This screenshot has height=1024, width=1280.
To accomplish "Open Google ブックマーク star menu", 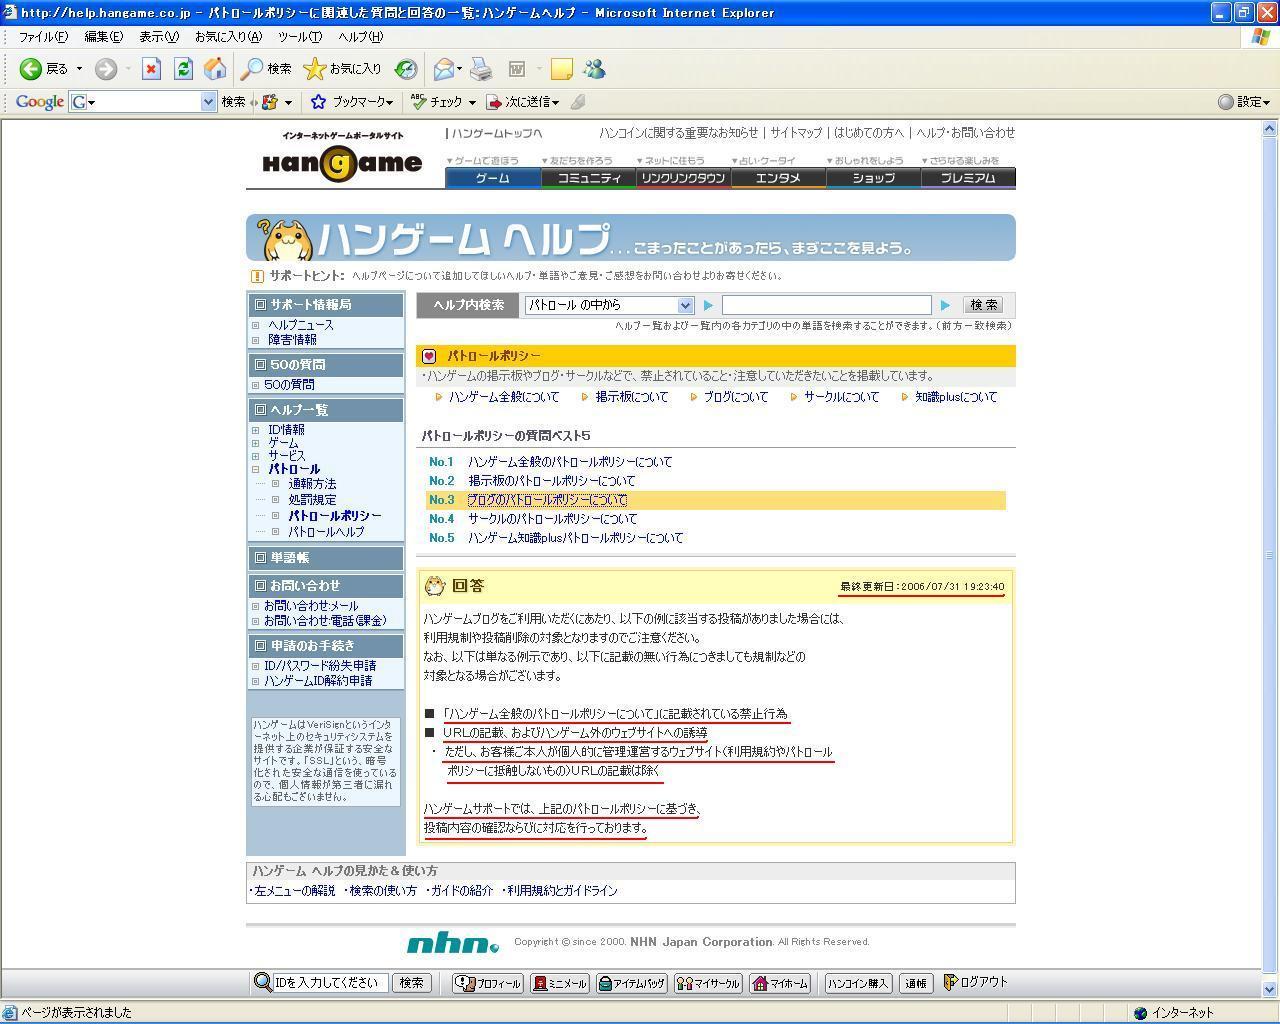I will coord(352,102).
